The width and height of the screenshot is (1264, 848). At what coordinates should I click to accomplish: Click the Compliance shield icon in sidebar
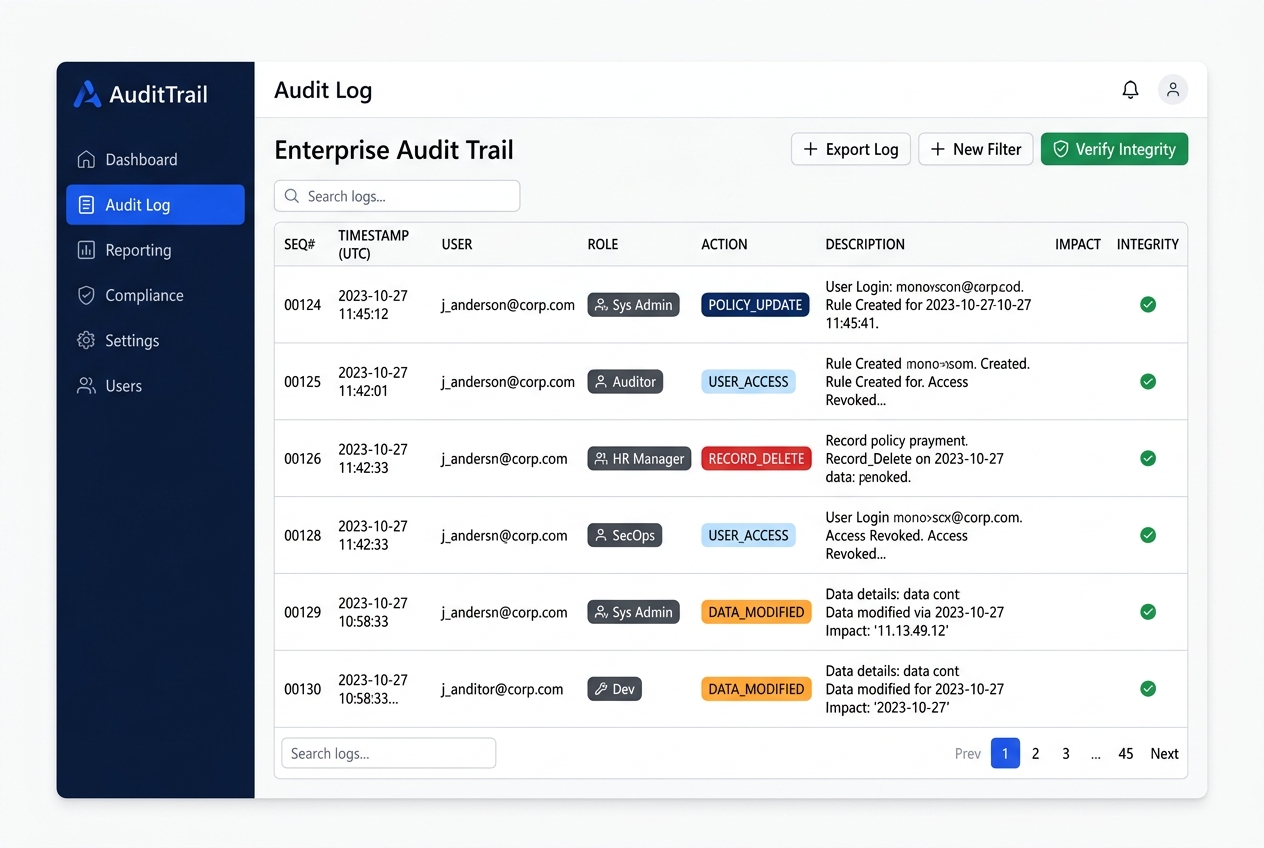(86, 295)
